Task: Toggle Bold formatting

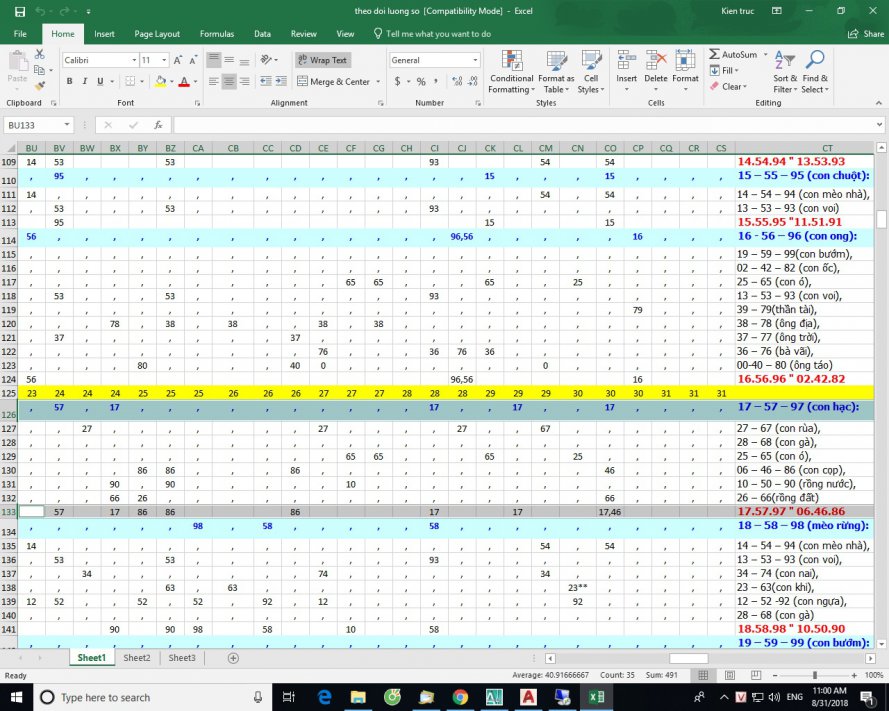Action: click(x=68, y=82)
